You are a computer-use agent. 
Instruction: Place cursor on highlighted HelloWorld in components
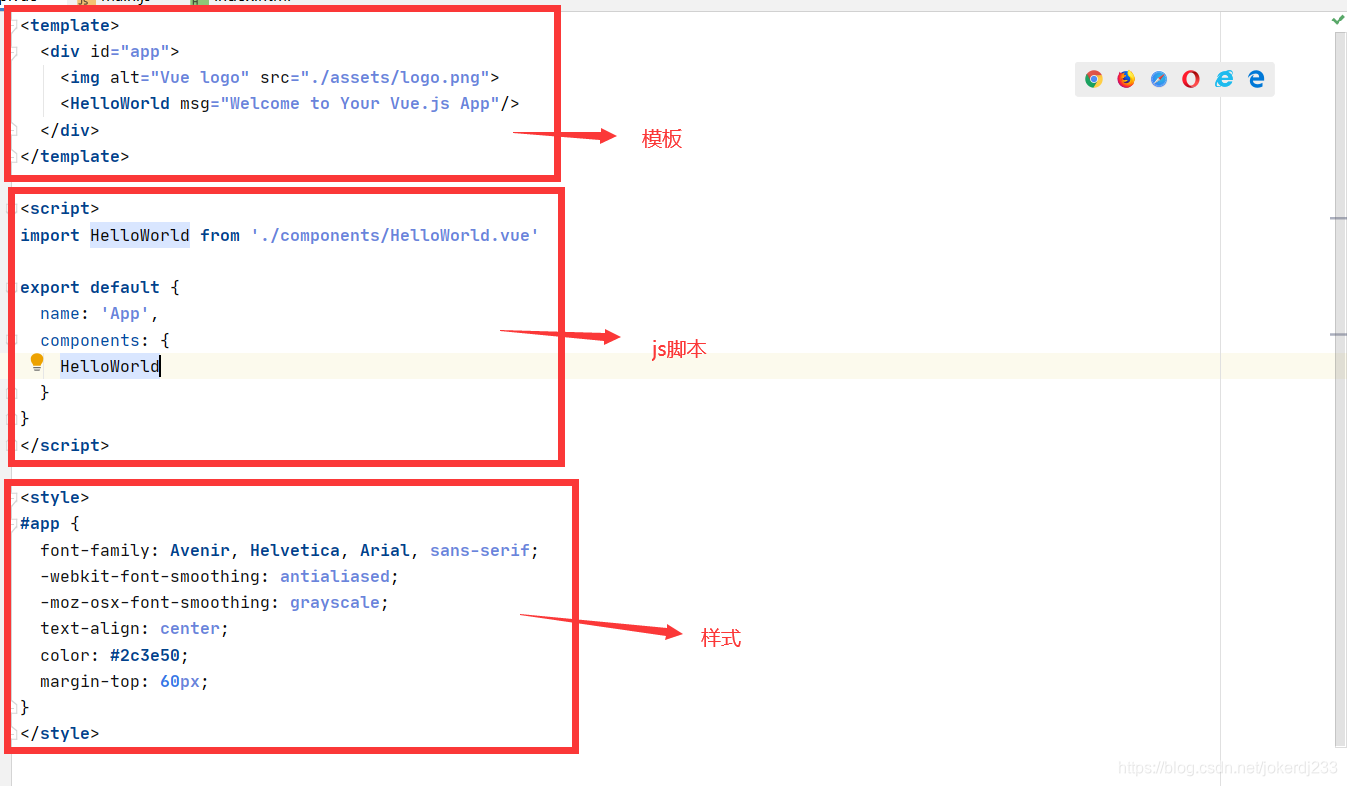pos(110,366)
